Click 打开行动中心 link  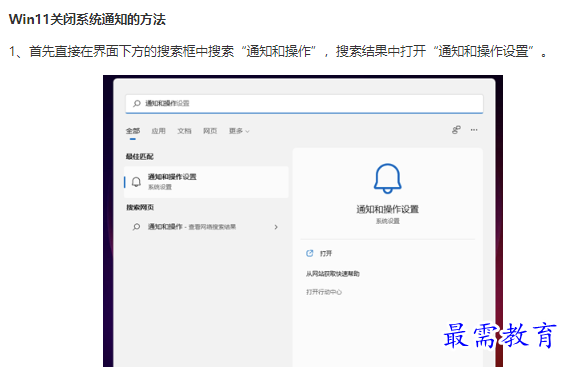324,292
